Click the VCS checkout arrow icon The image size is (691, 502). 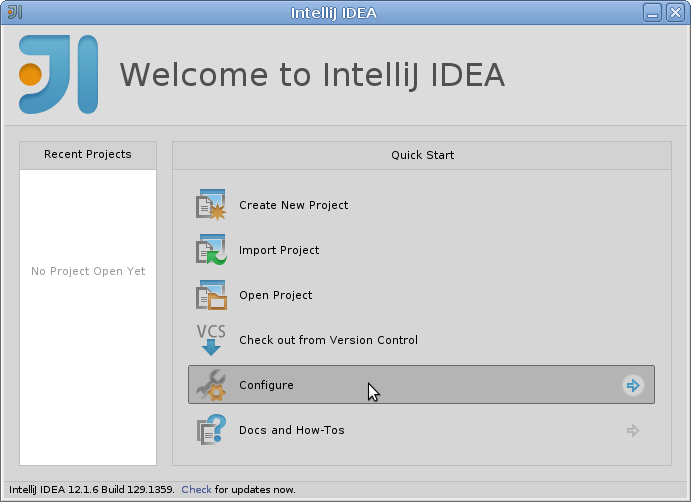pyautogui.click(x=211, y=340)
